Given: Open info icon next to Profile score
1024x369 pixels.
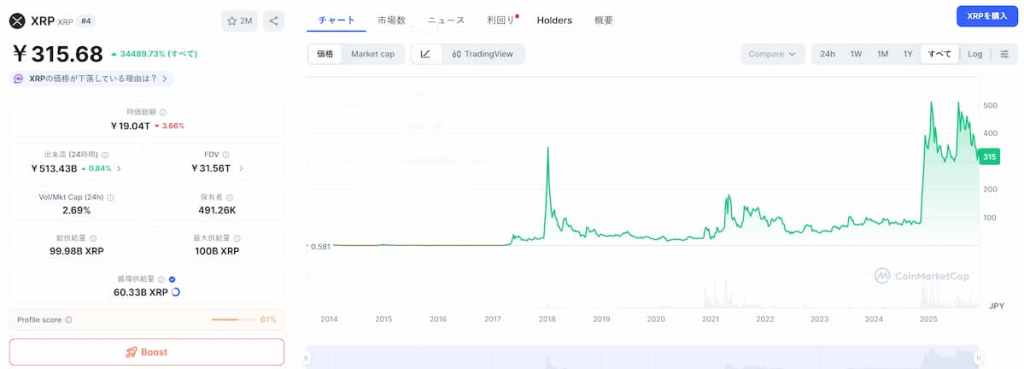Looking at the screenshot, I should pyautogui.click(x=69, y=320).
